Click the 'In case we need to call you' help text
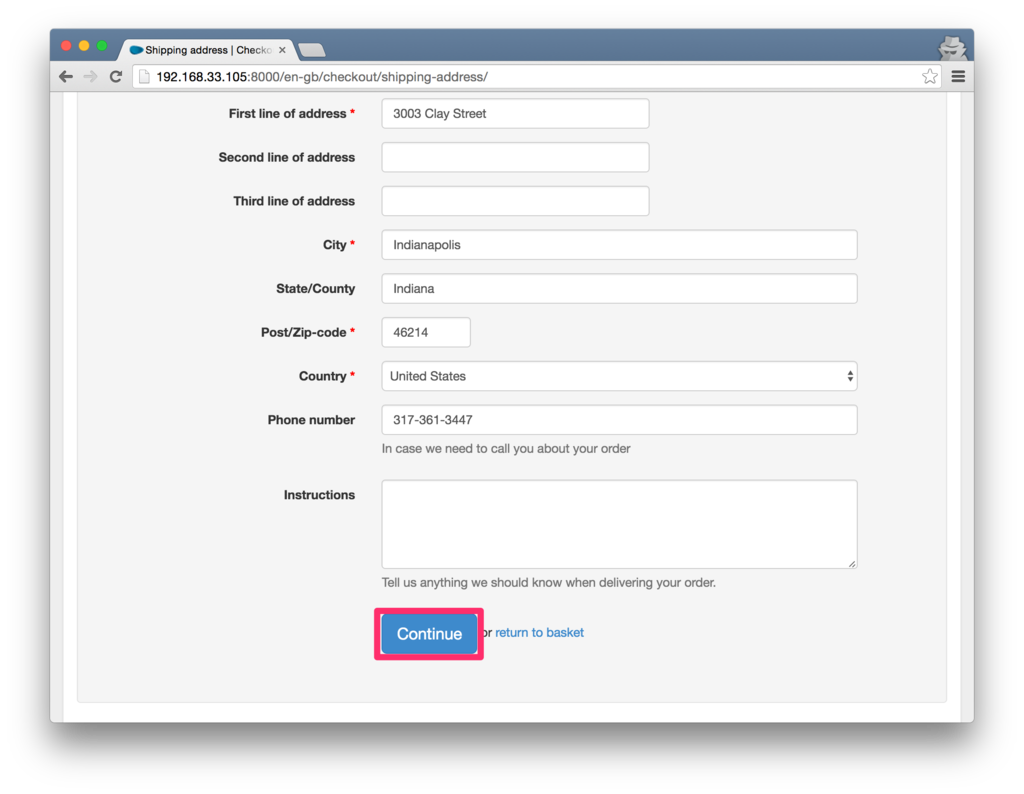Viewport: 1024px width, 794px height. pos(506,449)
